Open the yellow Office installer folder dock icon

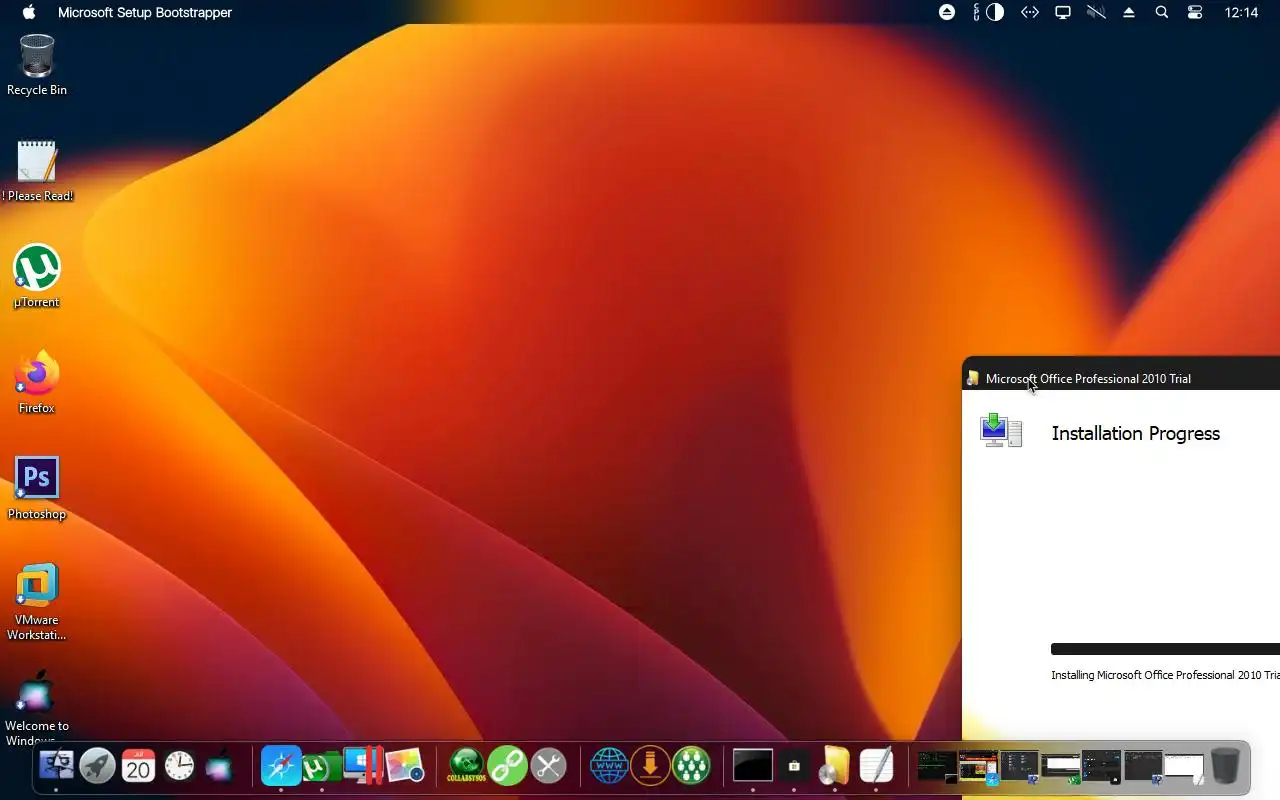tap(835, 766)
